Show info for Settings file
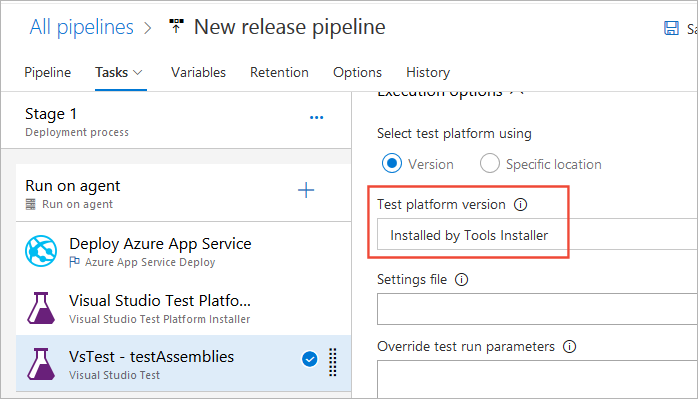698x399 pixels. click(462, 280)
